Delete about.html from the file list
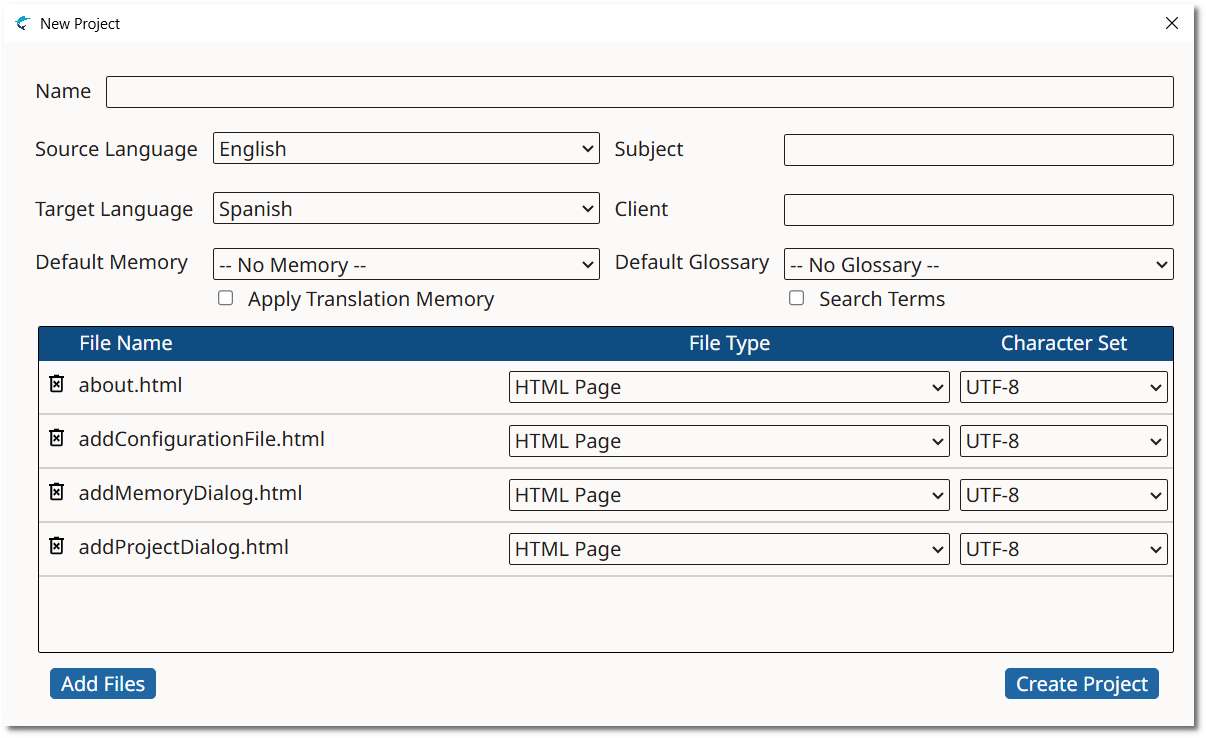 coord(57,384)
